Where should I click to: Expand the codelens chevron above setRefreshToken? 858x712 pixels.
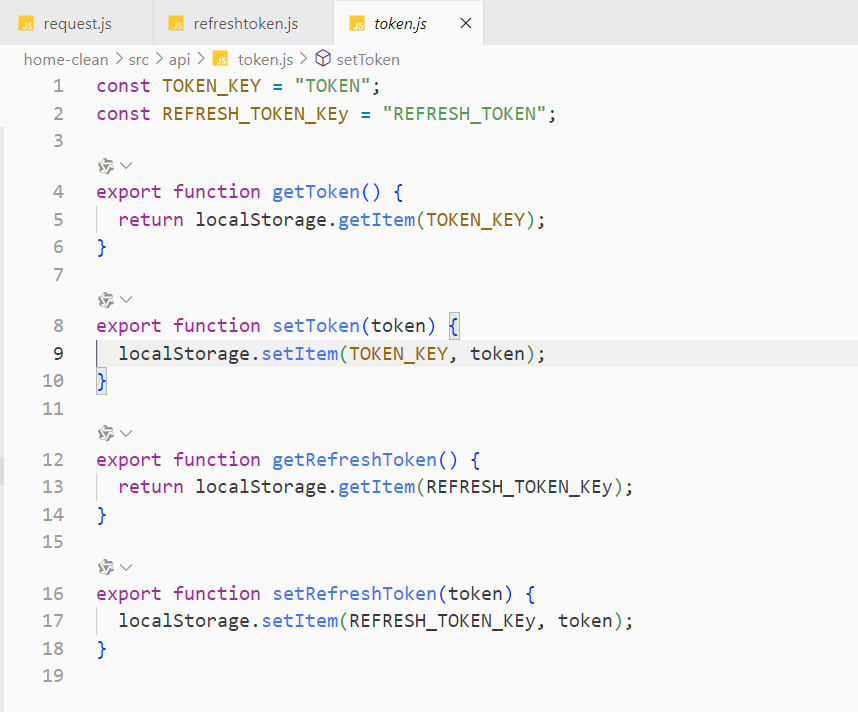(126, 567)
